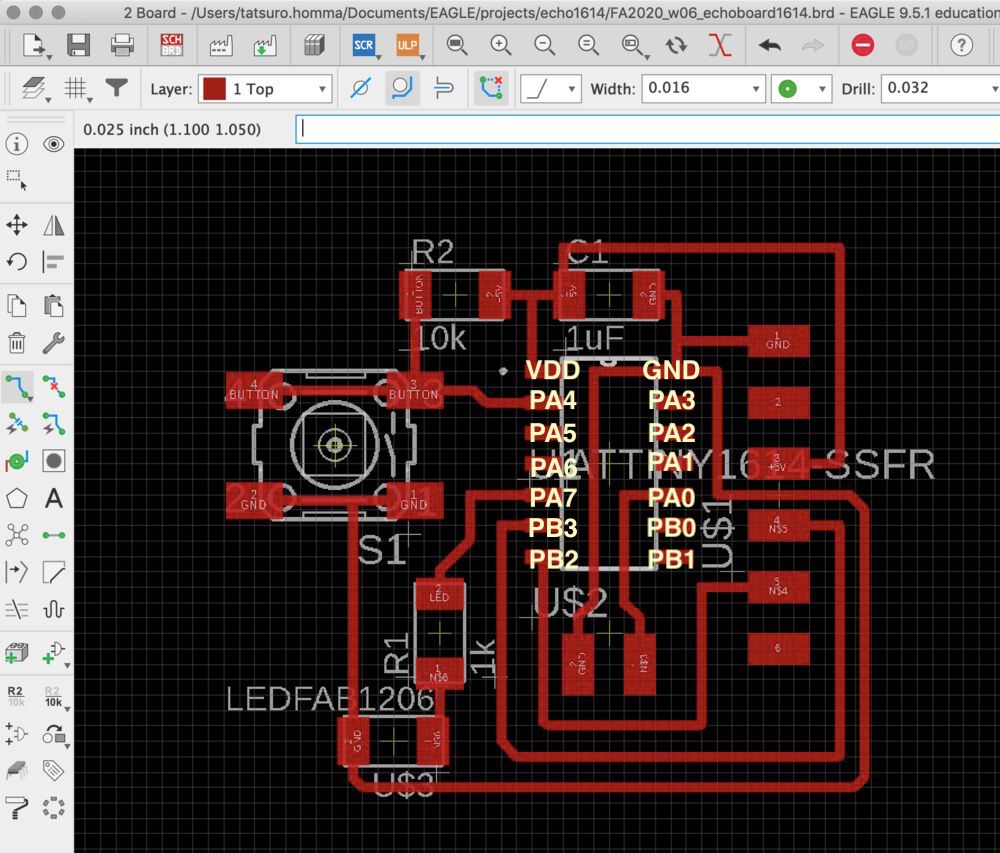1000x853 pixels.
Task: Select the Polygon tool
Action: [x=17, y=498]
